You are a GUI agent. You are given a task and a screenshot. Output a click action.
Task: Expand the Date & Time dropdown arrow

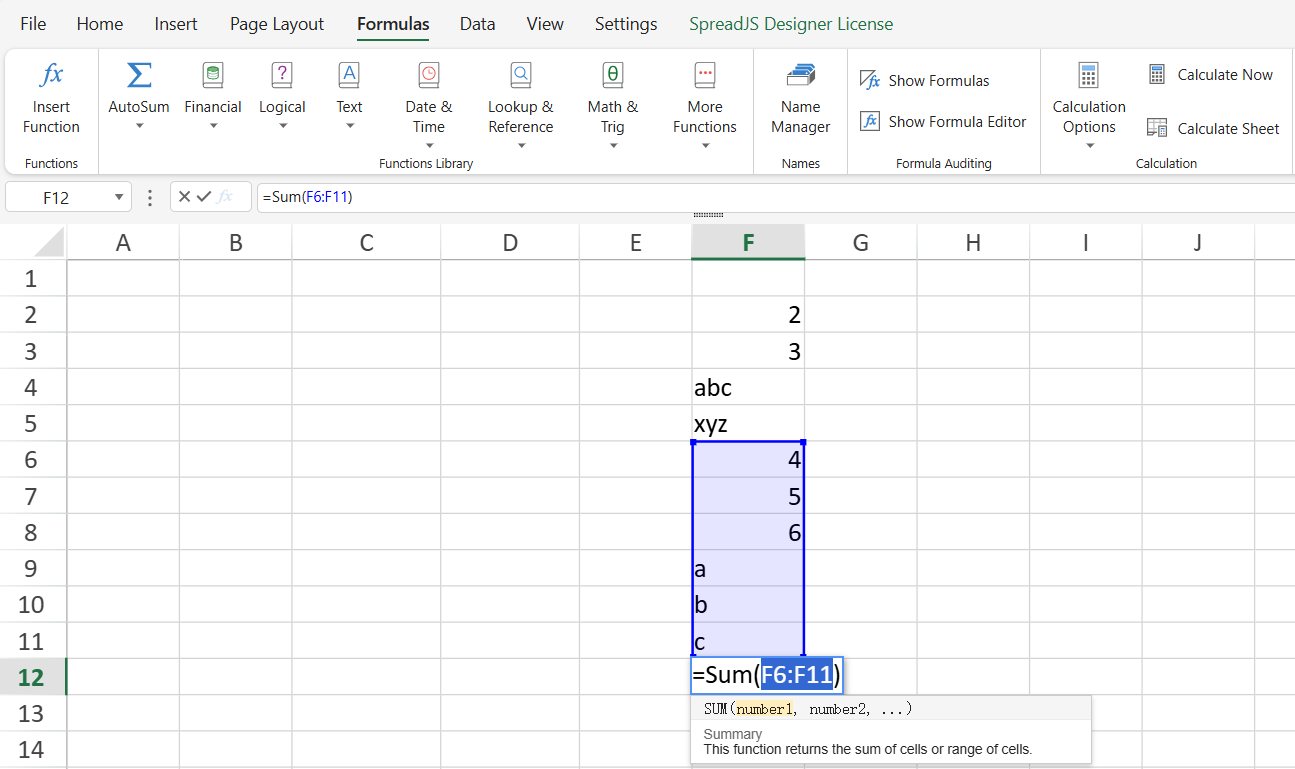(428, 146)
